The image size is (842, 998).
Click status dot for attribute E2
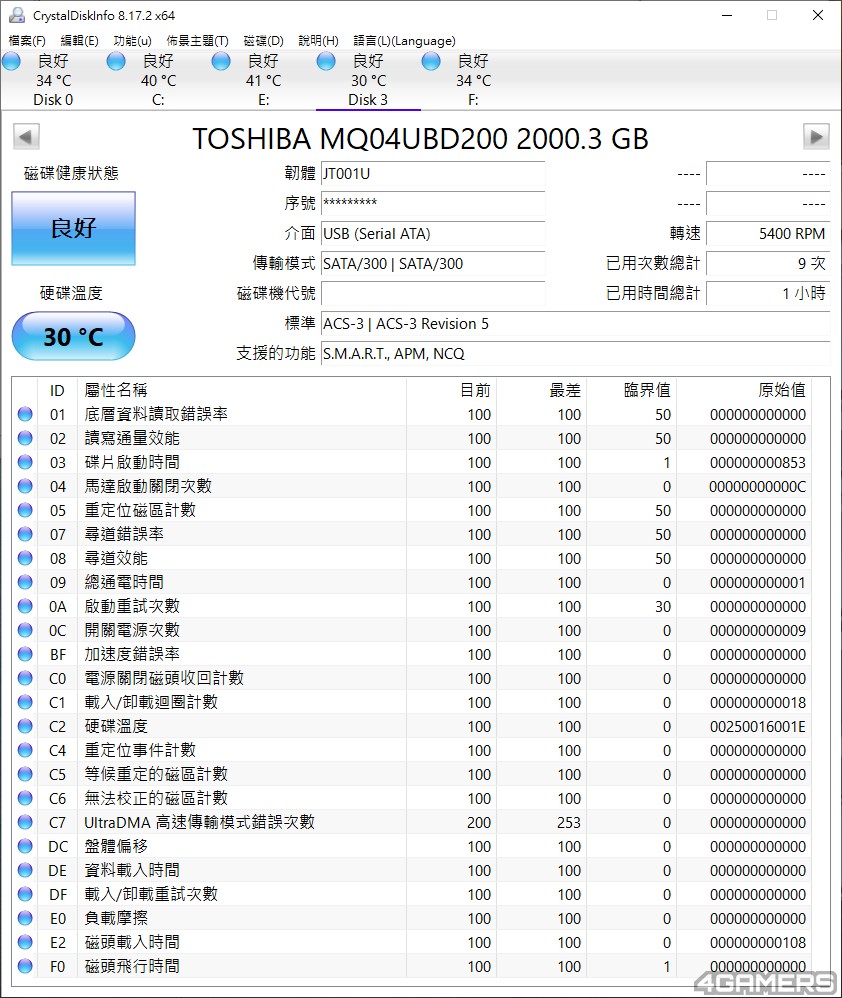tap(25, 943)
